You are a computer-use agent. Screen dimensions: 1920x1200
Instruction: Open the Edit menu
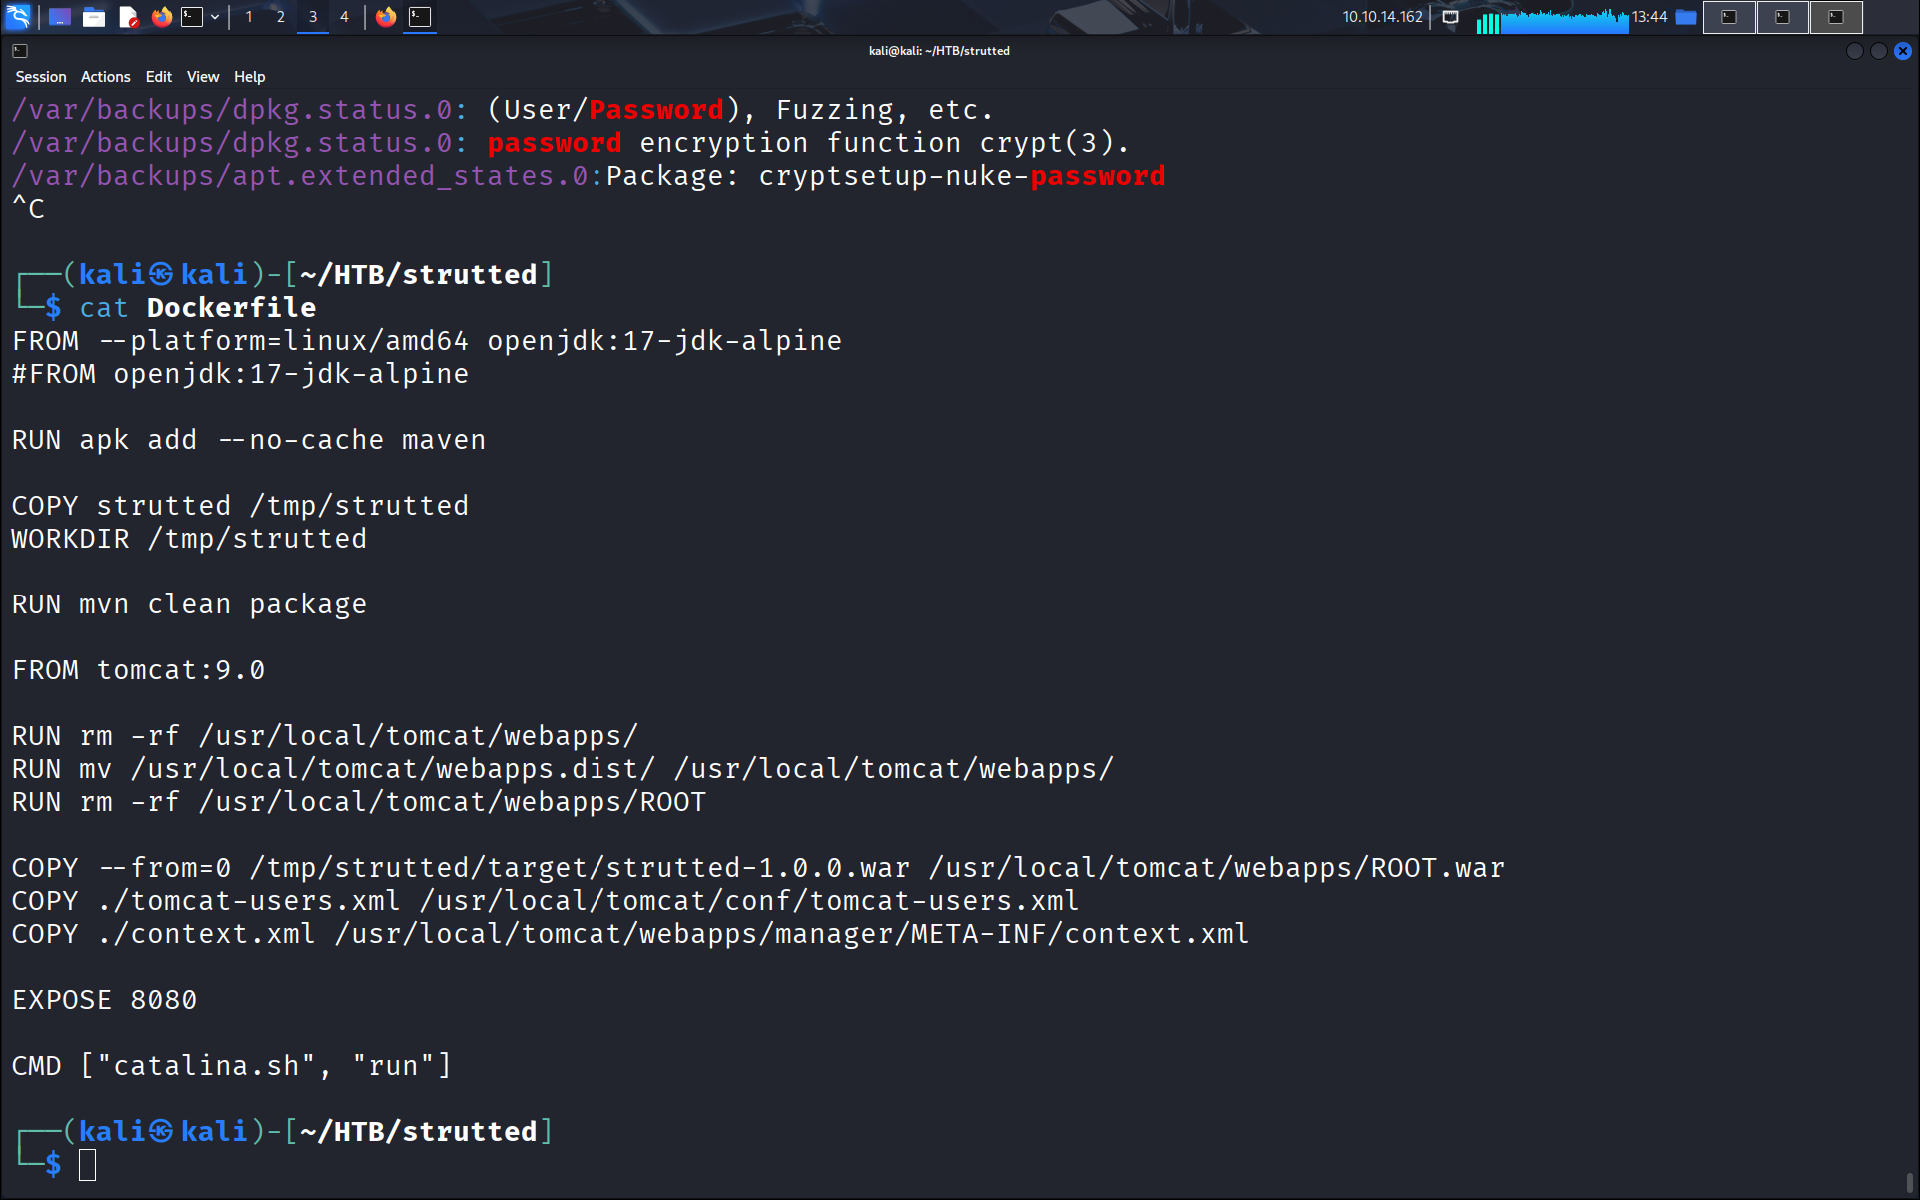pyautogui.click(x=158, y=77)
